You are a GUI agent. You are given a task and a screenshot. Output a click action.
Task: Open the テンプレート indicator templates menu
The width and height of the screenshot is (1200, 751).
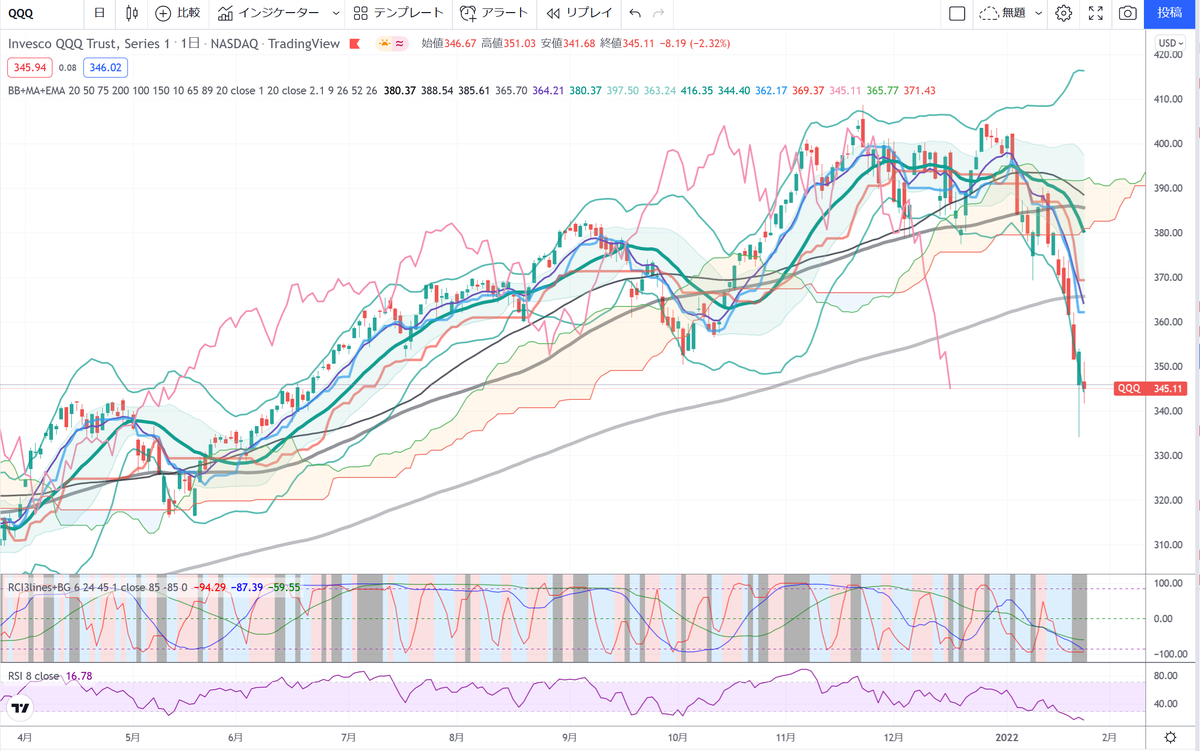pos(399,13)
